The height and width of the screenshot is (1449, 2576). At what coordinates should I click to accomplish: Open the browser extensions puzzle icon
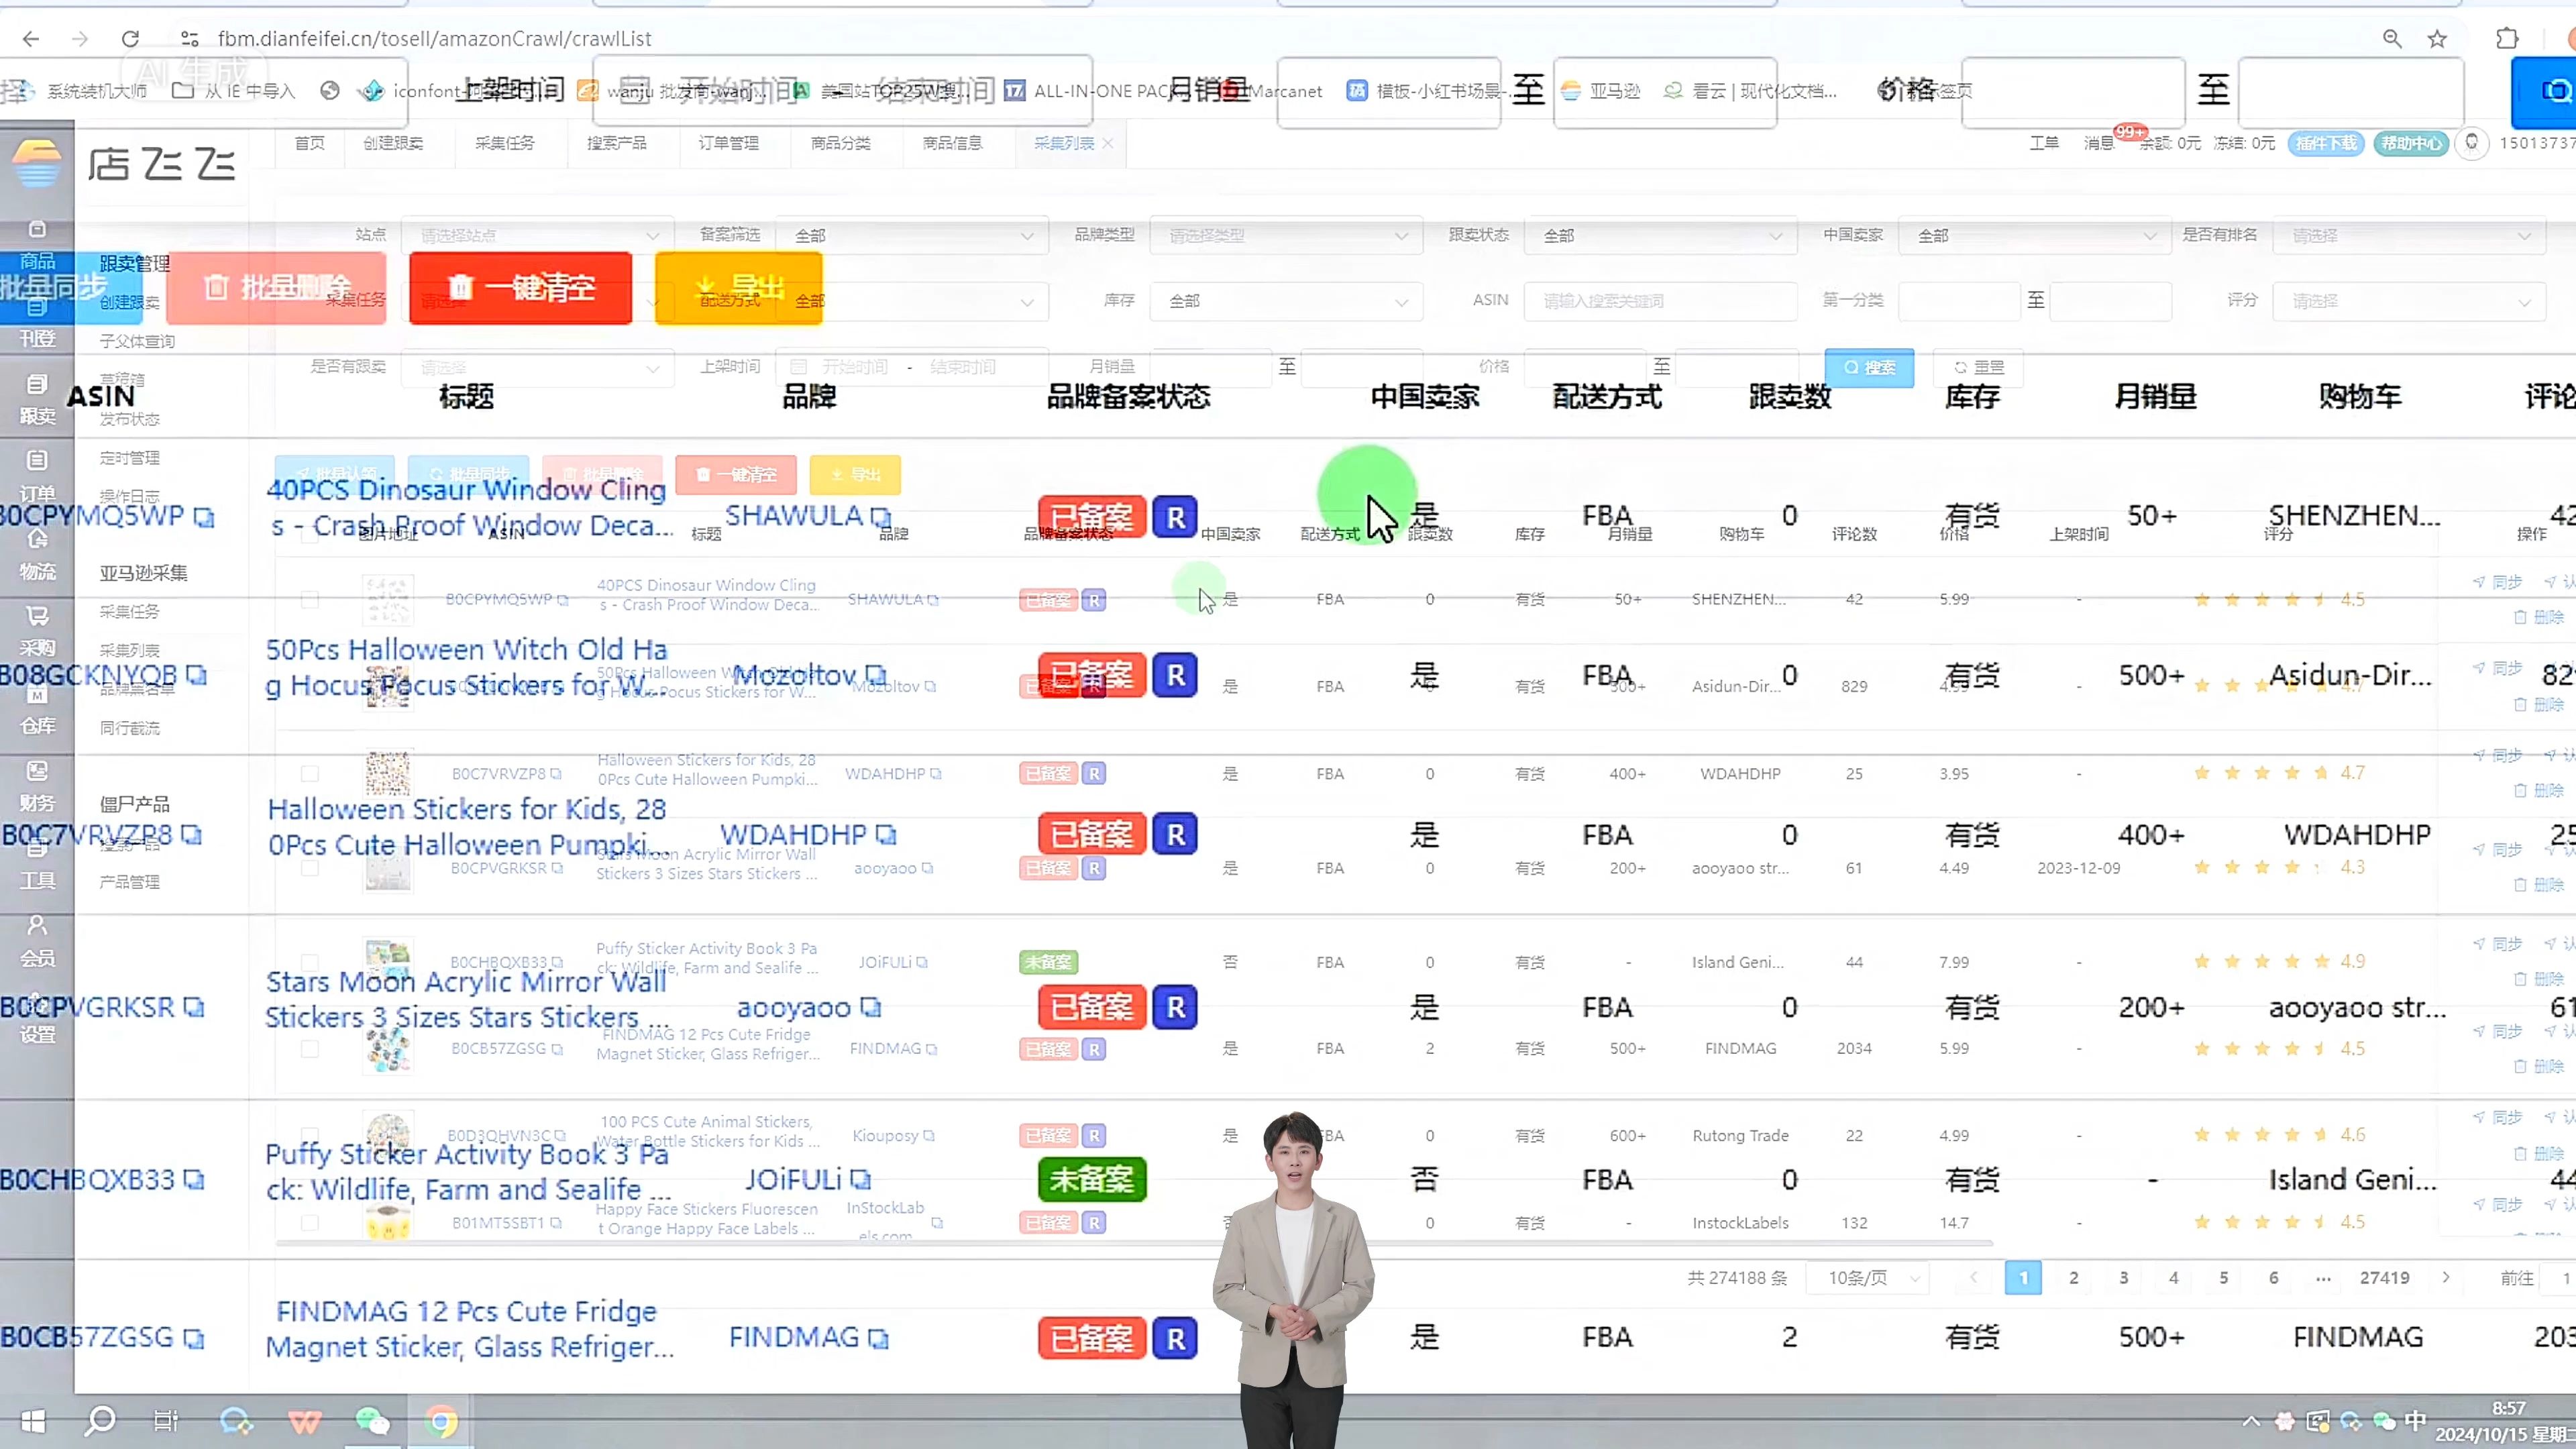[2506, 39]
